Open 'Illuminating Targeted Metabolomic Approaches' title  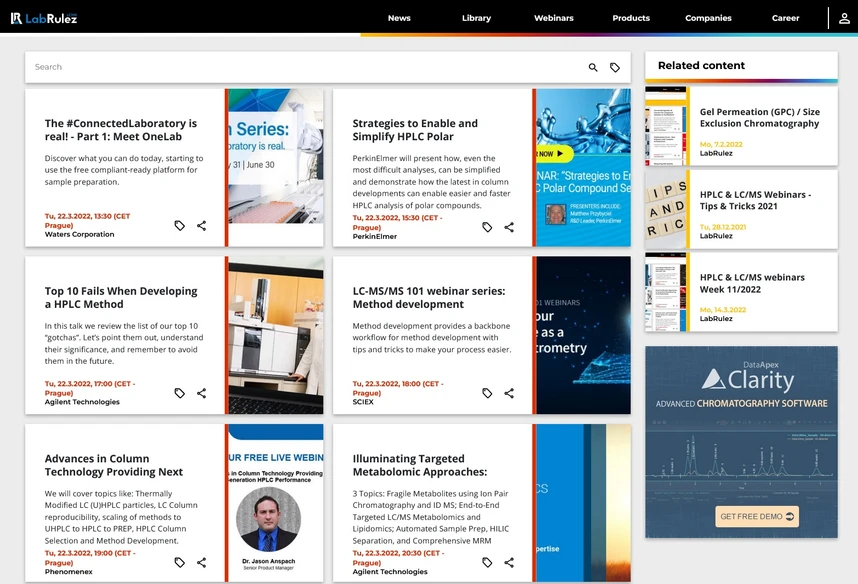420,465
